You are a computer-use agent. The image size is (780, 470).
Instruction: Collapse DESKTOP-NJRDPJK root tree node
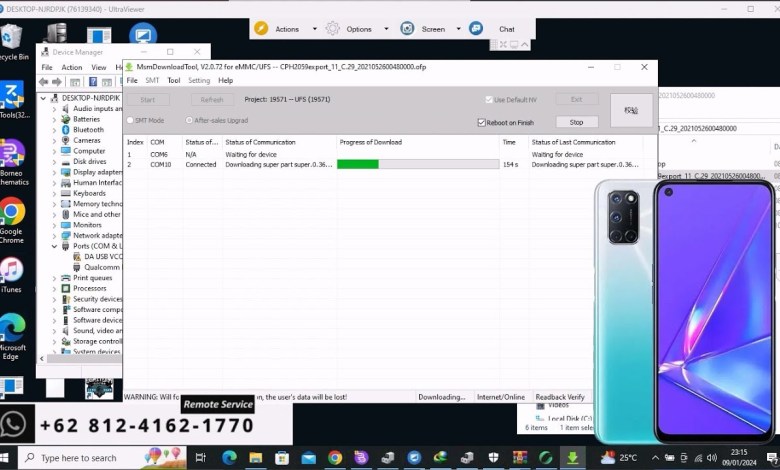pyautogui.click(x=43, y=98)
